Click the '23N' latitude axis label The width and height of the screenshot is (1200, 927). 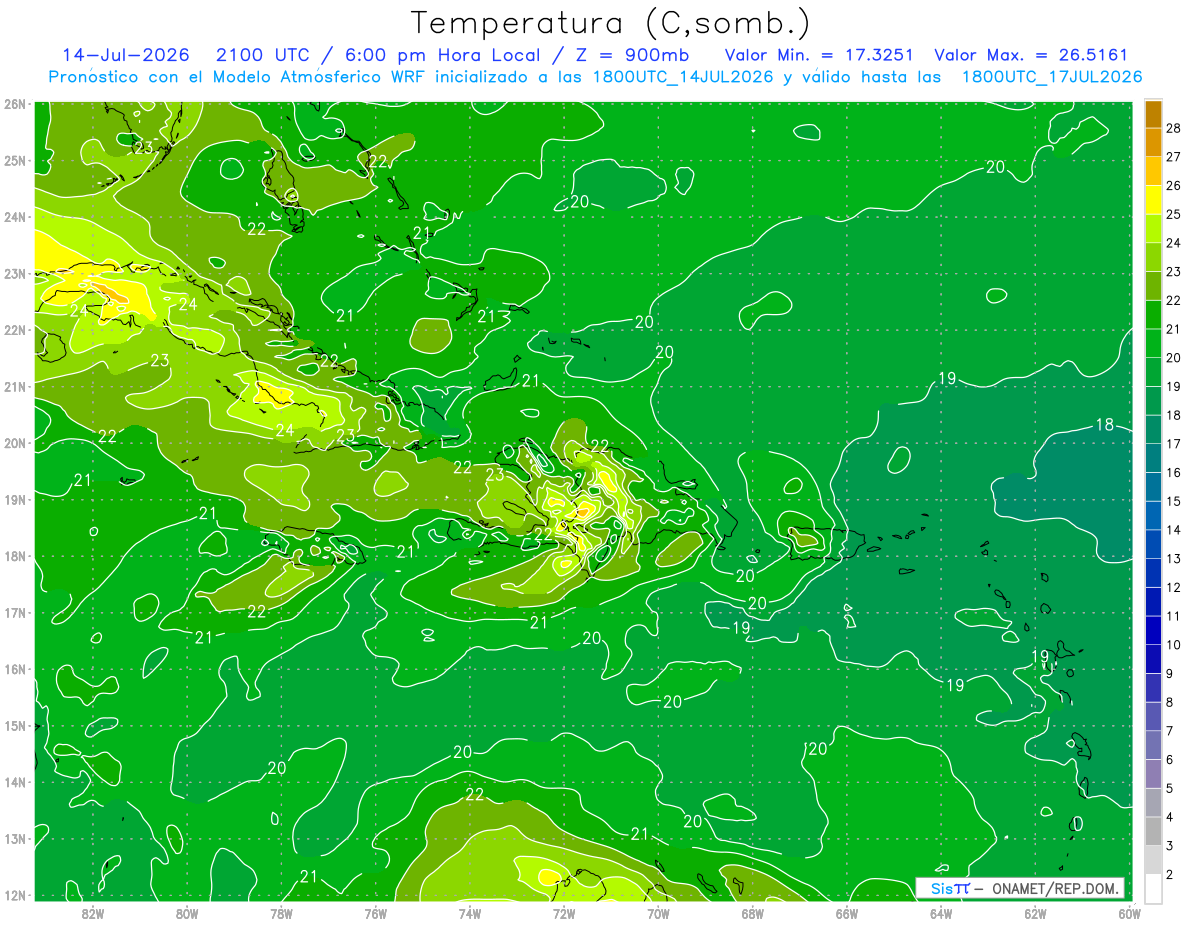pyautogui.click(x=13, y=273)
